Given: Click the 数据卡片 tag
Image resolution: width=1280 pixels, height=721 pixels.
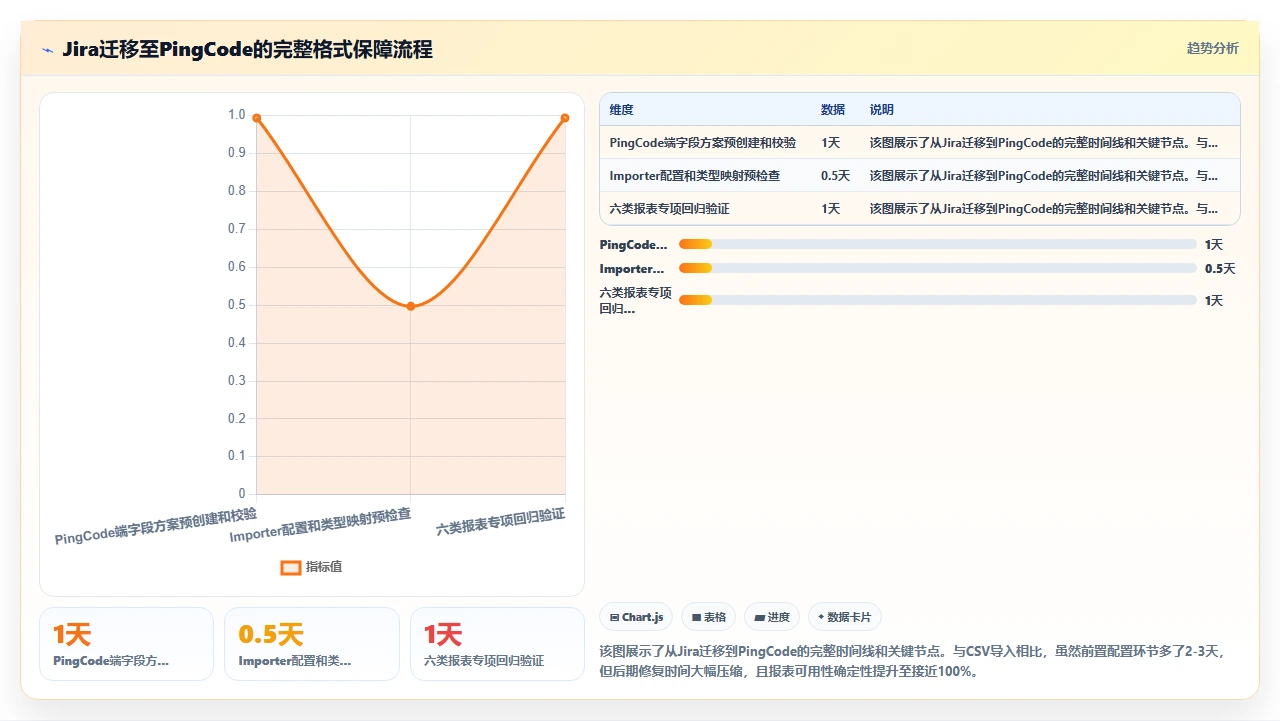Looking at the screenshot, I should click(845, 617).
